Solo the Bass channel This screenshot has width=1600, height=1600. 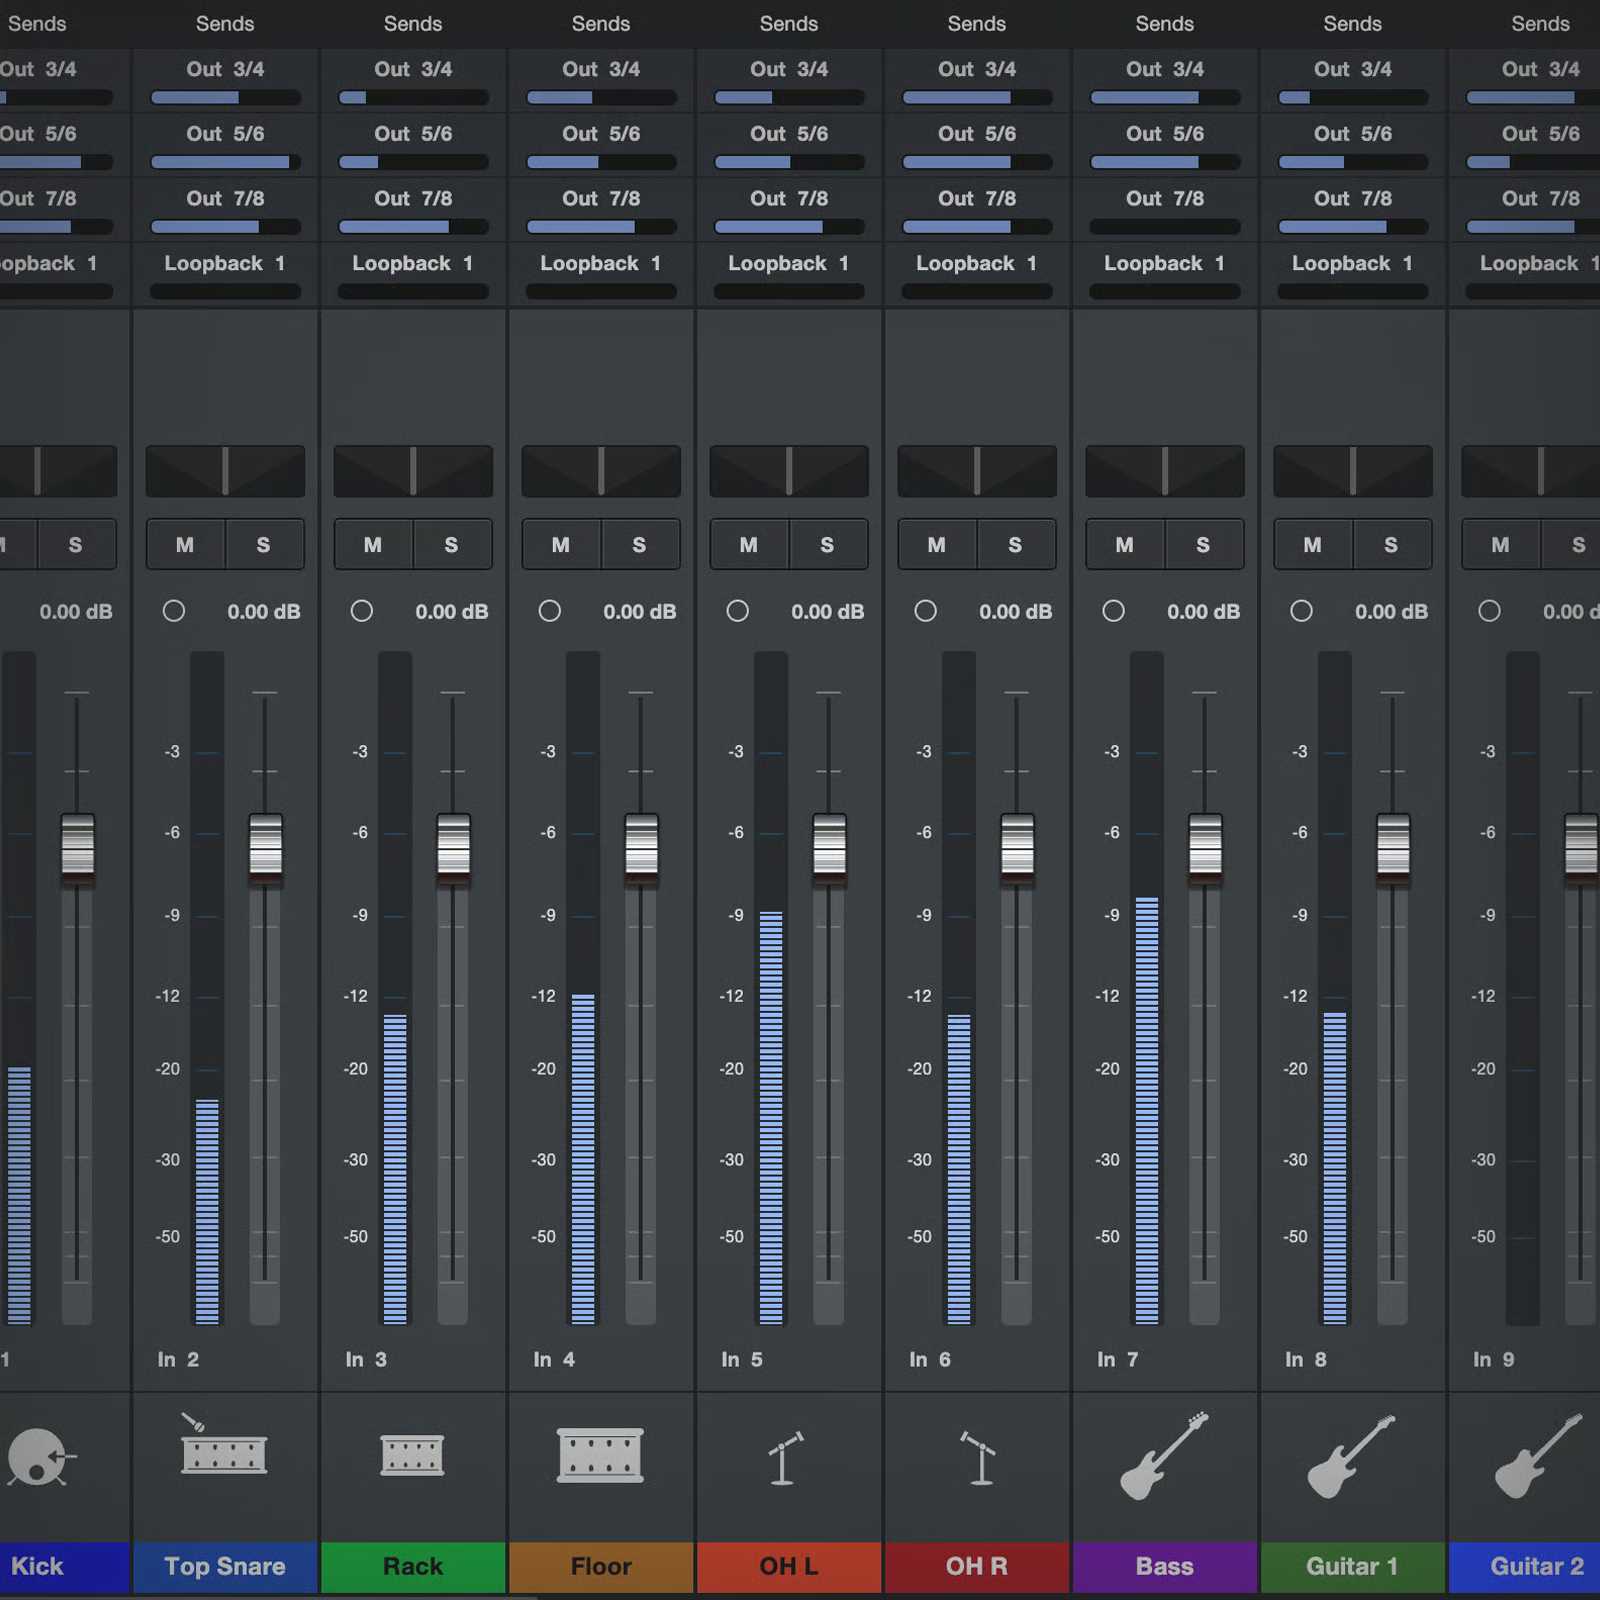click(1203, 545)
